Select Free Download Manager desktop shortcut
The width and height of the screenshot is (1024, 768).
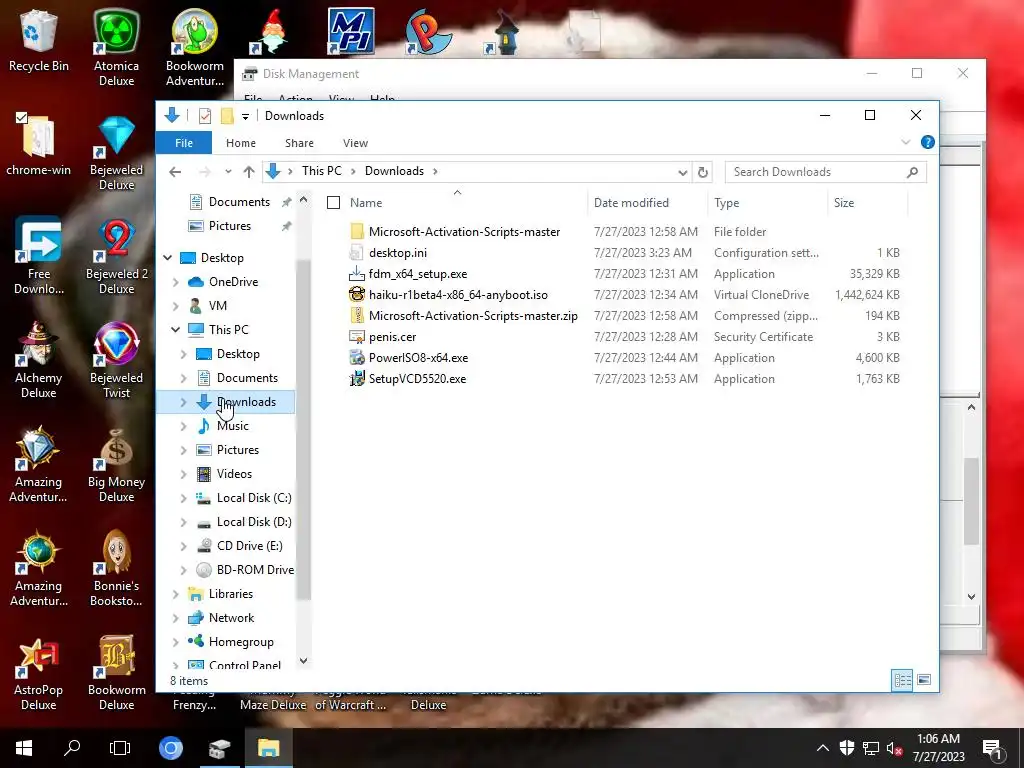(39, 256)
